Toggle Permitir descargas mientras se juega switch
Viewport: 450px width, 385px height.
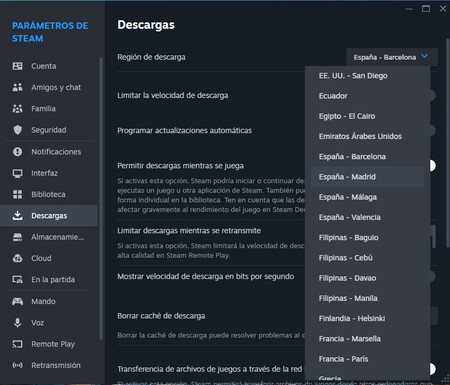432,166
